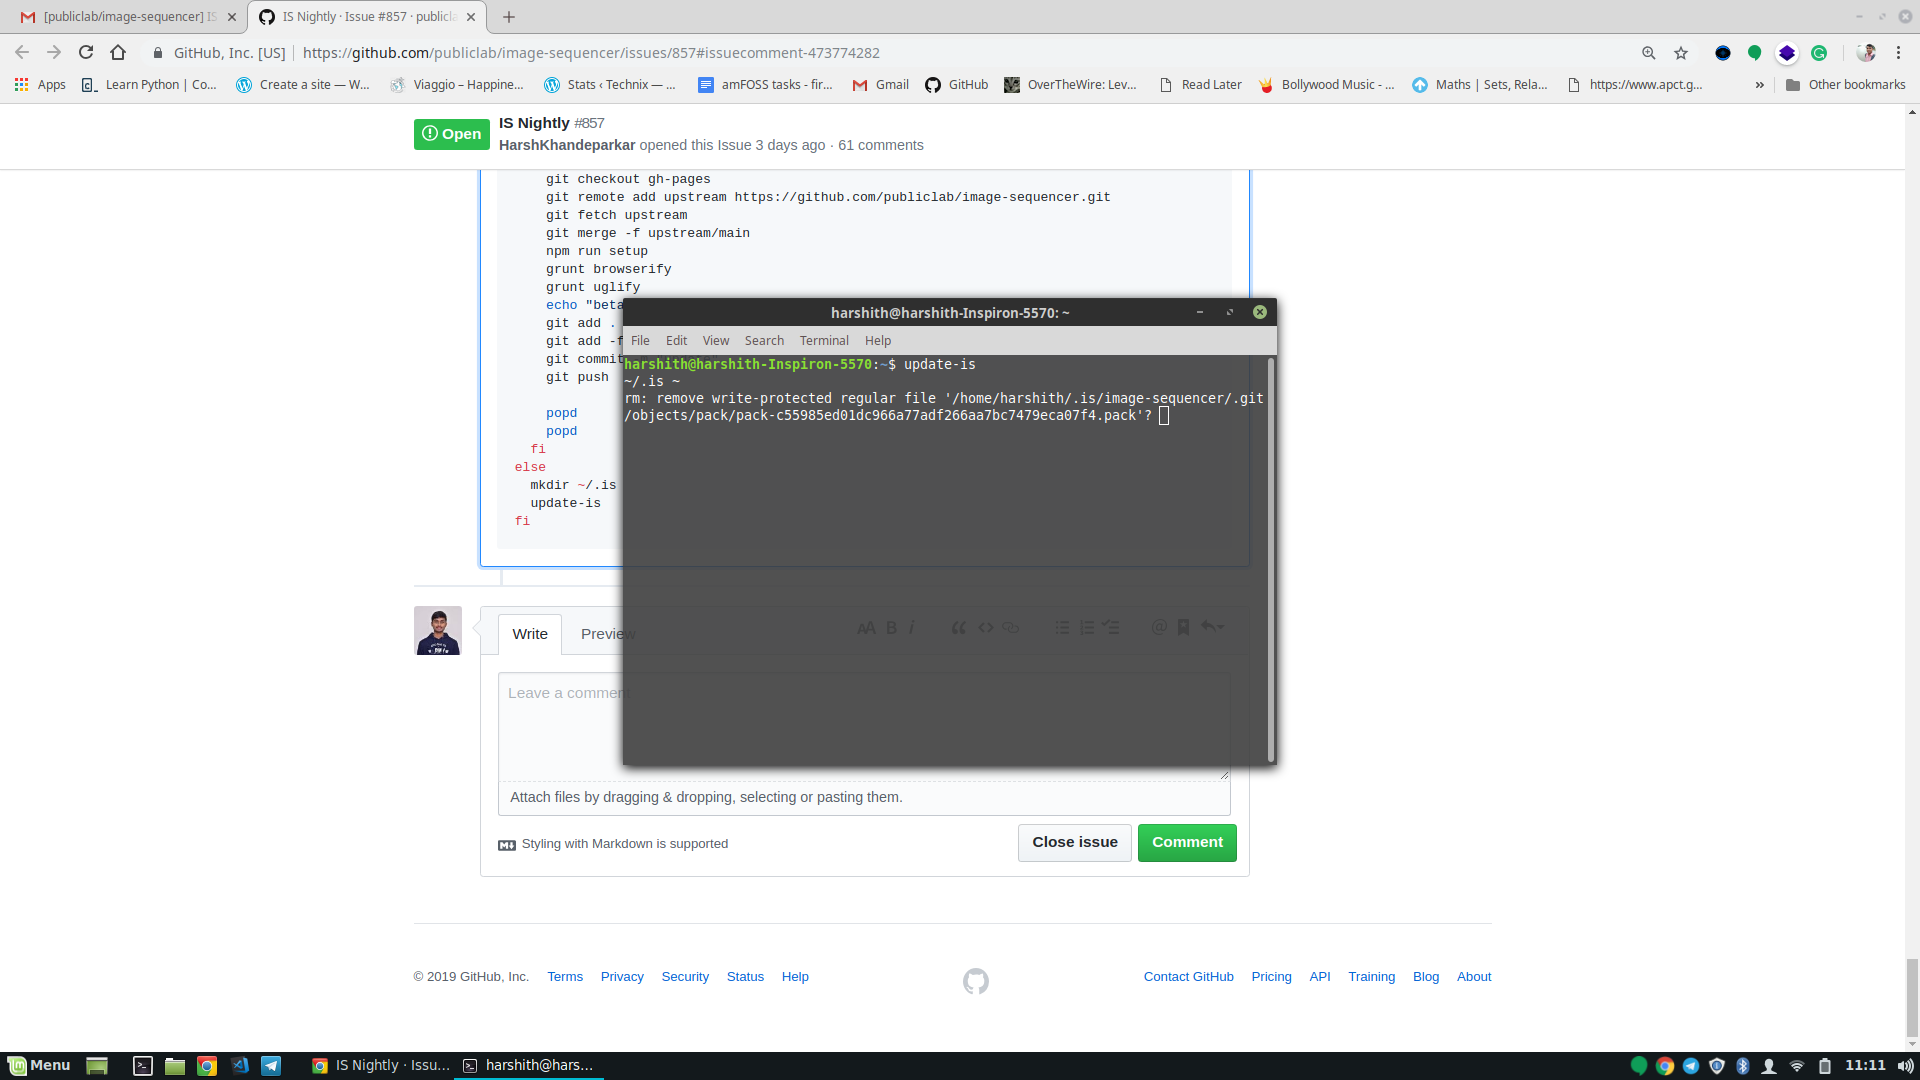
Task: Click Styling with Markdown is supported link
Action: (613, 844)
